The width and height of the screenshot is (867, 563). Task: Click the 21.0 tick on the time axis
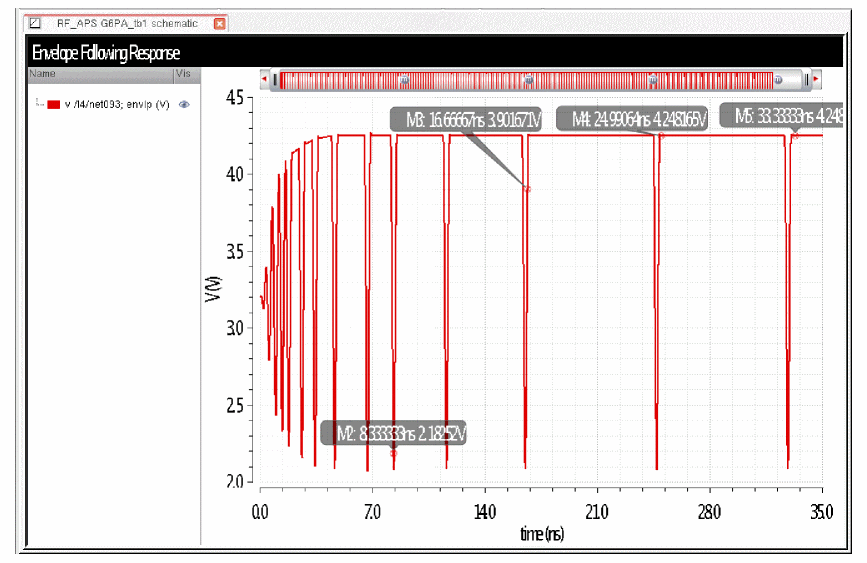[597, 512]
